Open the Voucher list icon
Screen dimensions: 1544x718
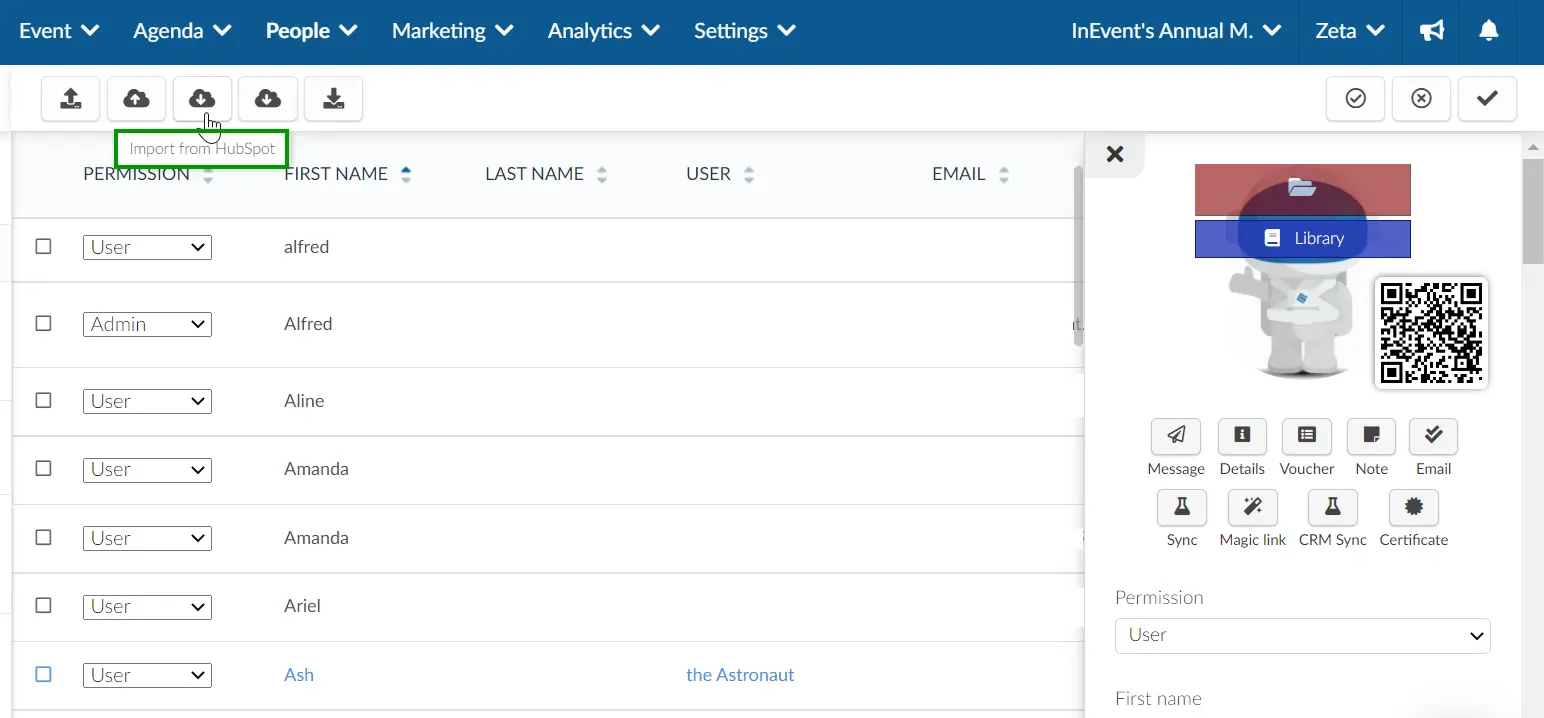point(1307,436)
